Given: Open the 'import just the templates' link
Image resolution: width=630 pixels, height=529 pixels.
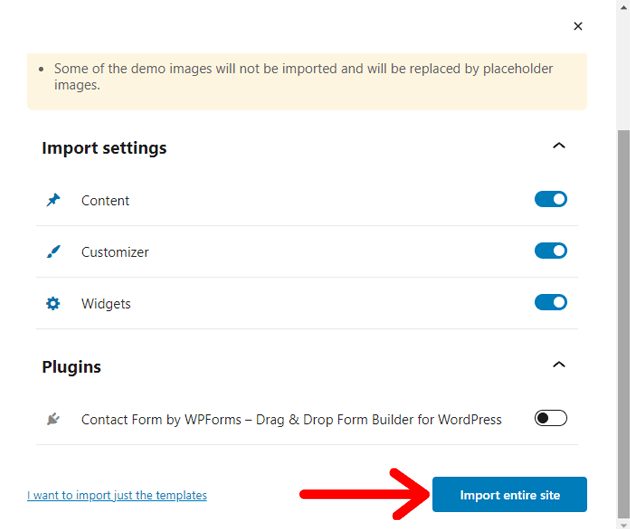Looking at the screenshot, I should [117, 495].
